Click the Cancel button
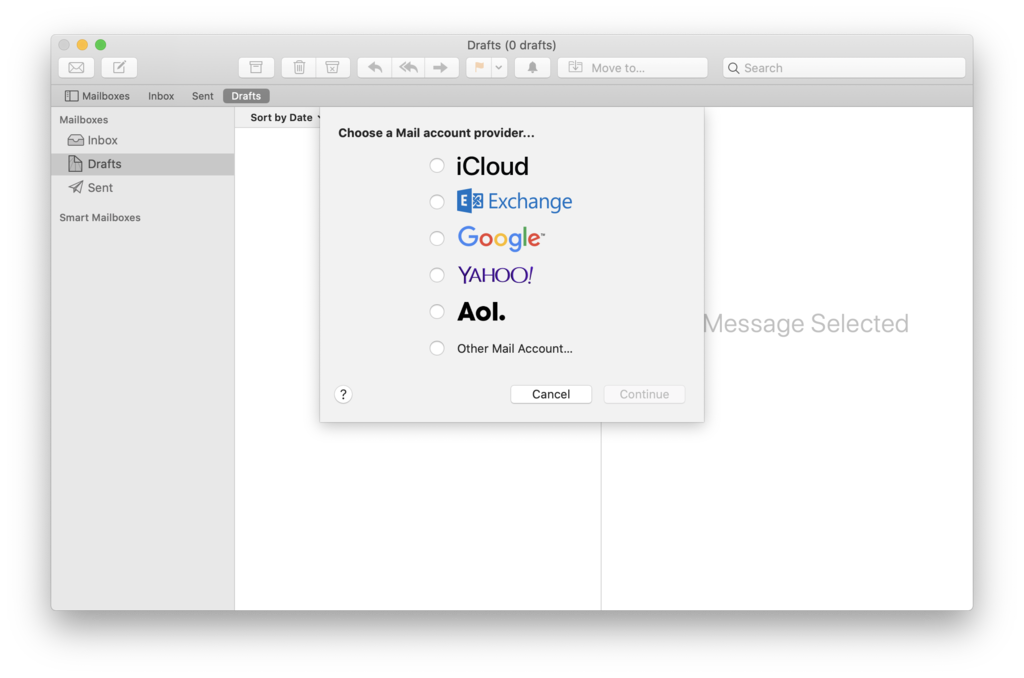This screenshot has width=1024, height=678. [551, 395]
